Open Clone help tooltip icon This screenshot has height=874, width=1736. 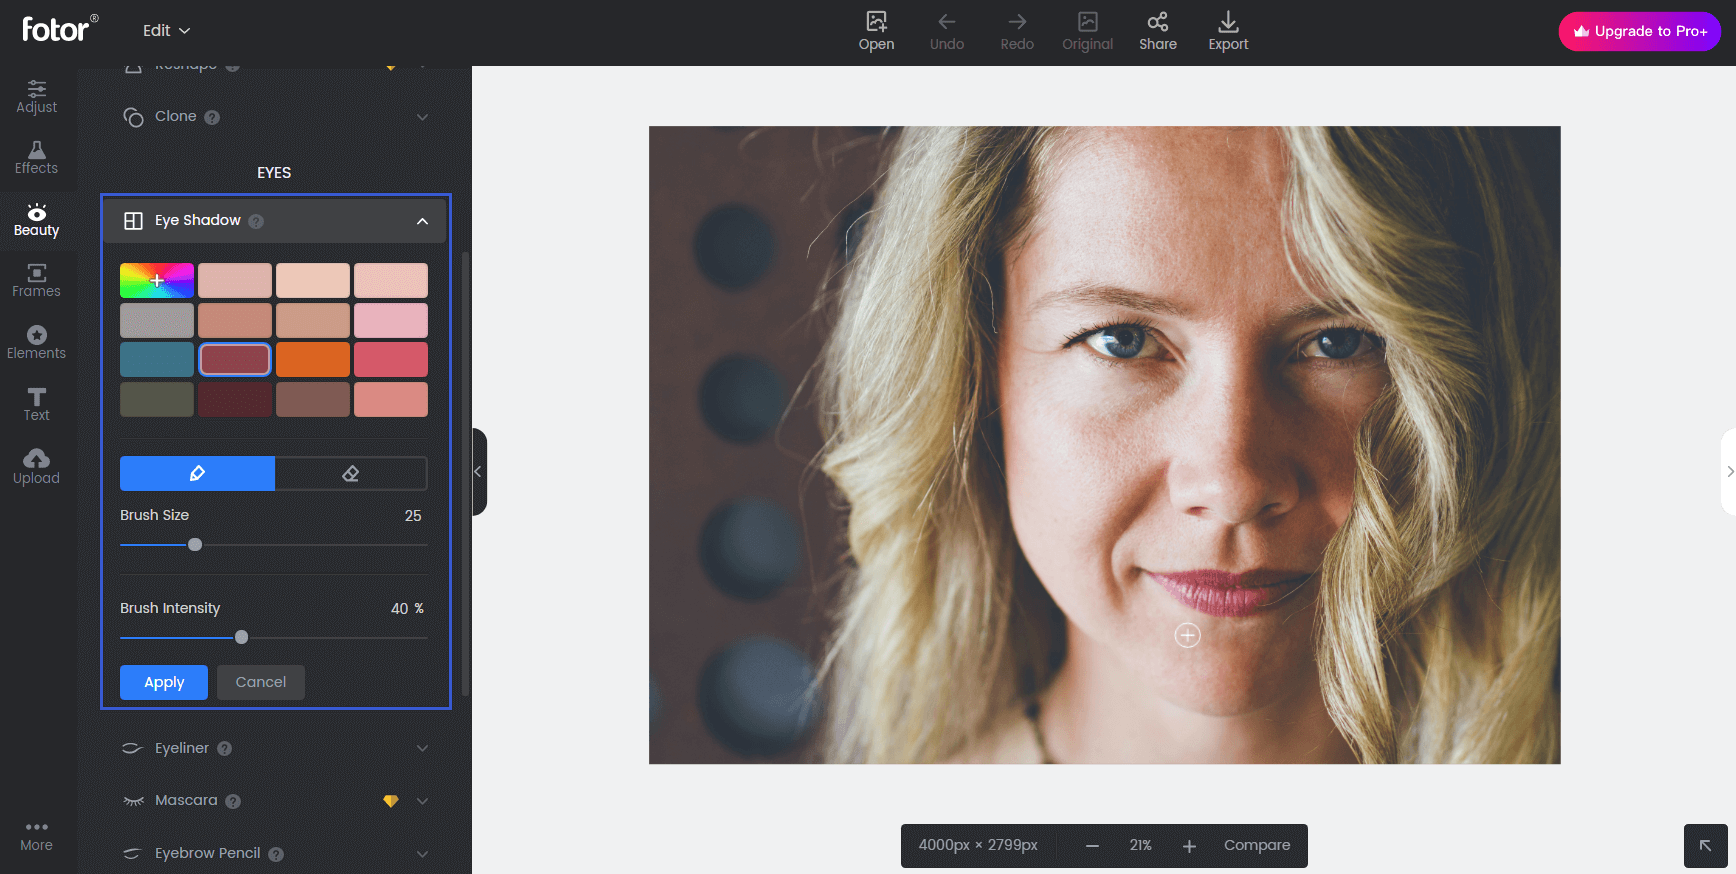212,117
